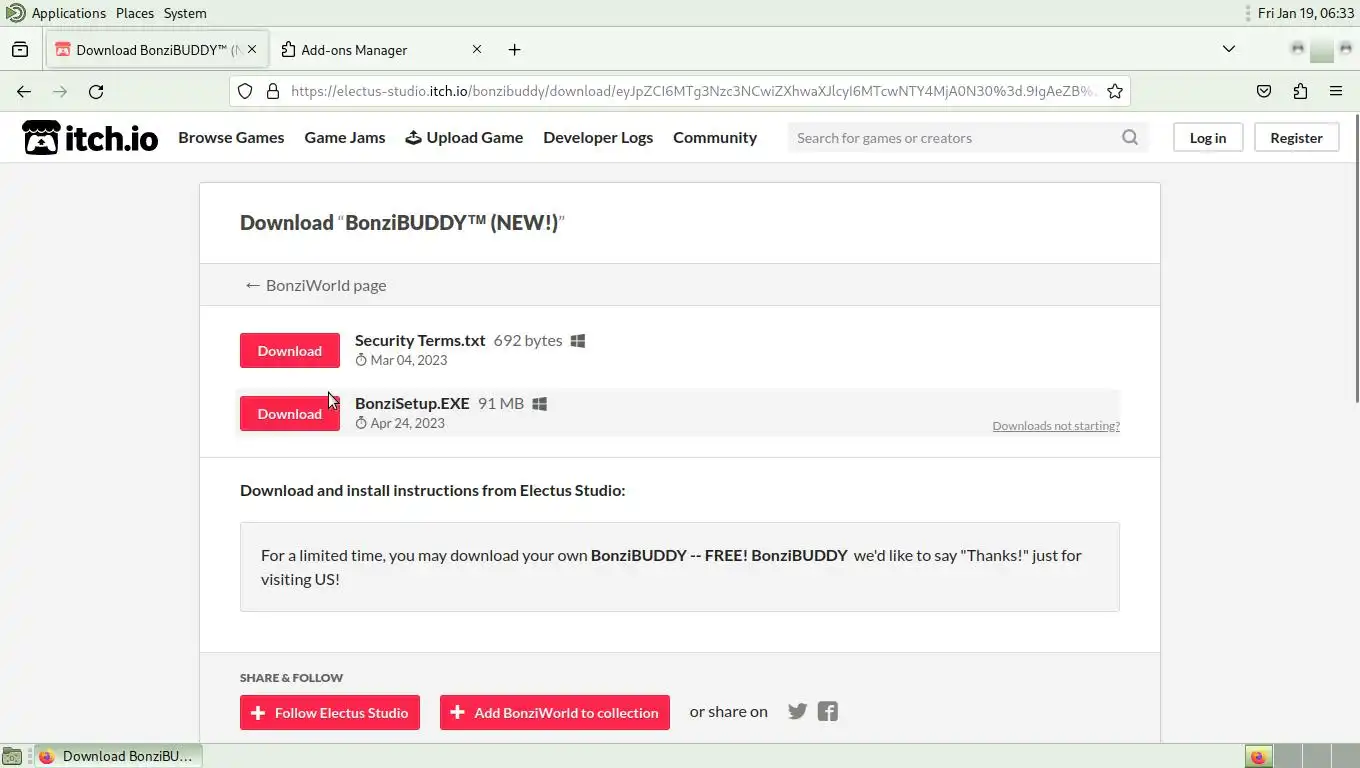
Task: Click the show desktop icon in bottom panel
Action: tap(11, 756)
